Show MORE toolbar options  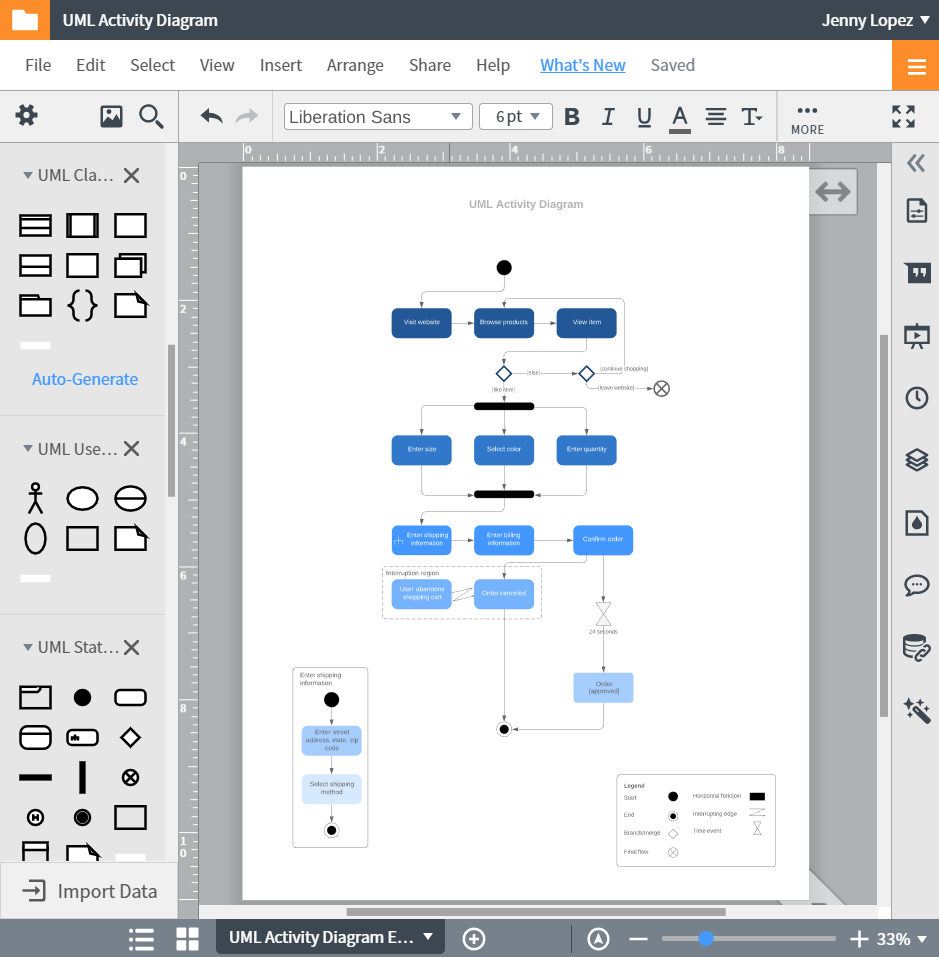point(807,120)
